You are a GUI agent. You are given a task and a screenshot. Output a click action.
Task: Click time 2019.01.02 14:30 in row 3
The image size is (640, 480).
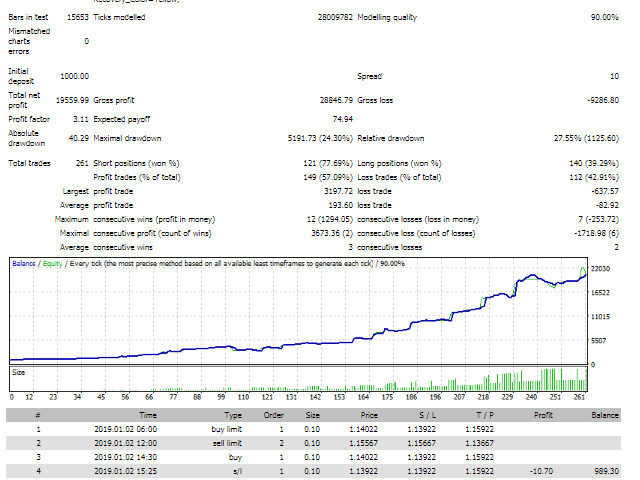pyautogui.click(x=126, y=457)
